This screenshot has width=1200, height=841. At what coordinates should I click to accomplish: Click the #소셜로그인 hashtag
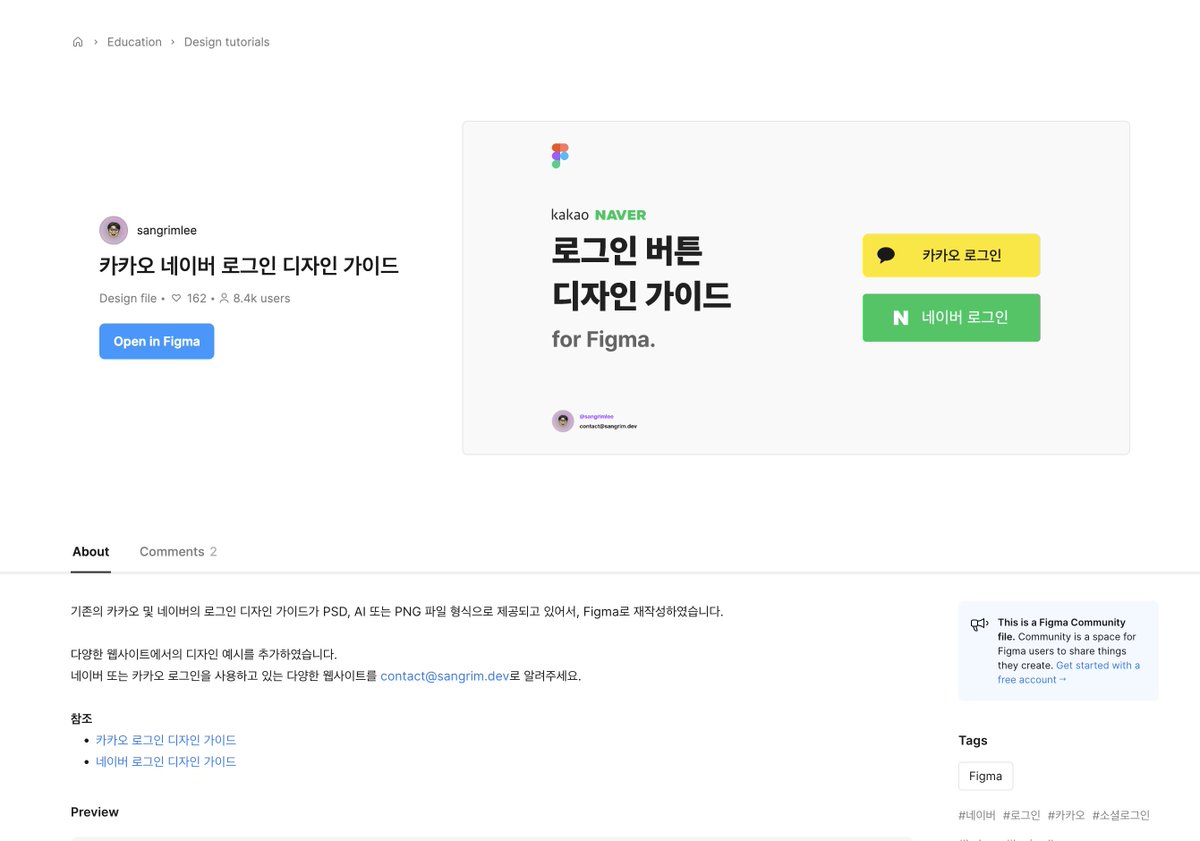[x=1121, y=815]
